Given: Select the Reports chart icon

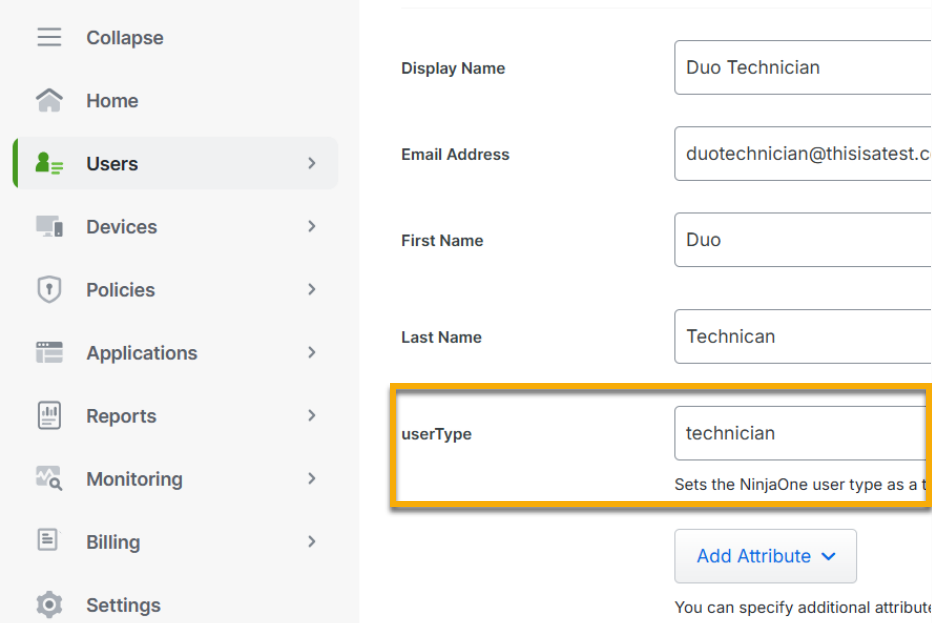Looking at the screenshot, I should pos(48,416).
